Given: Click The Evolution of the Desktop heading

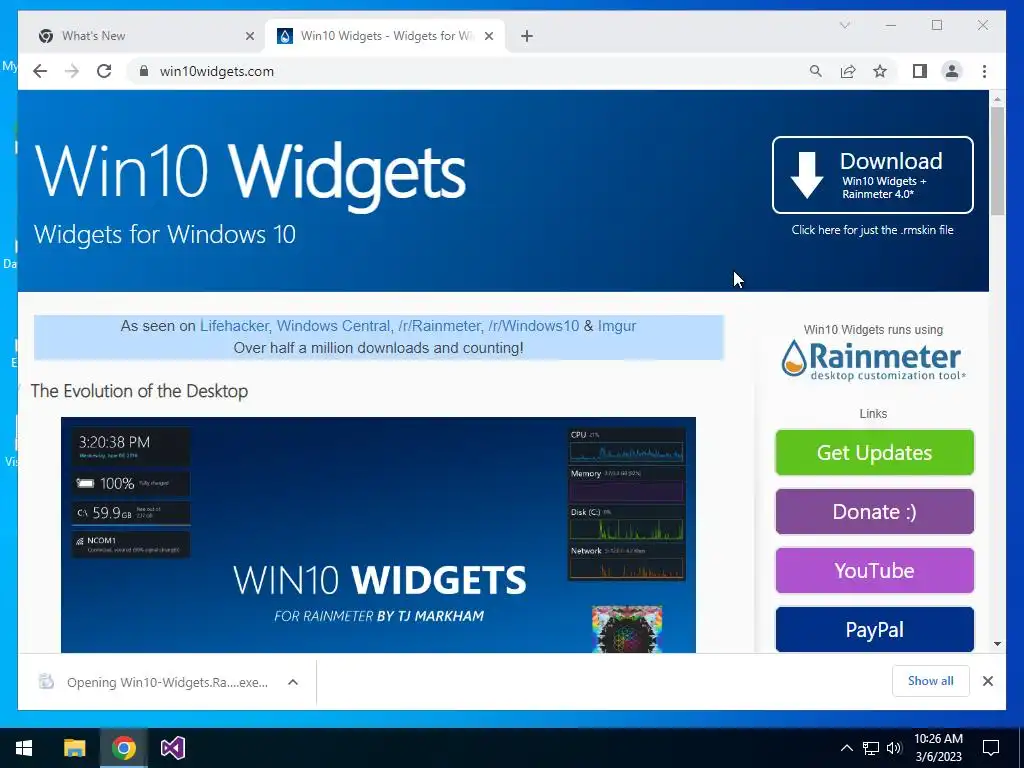Looking at the screenshot, I should pyautogui.click(x=139, y=391).
